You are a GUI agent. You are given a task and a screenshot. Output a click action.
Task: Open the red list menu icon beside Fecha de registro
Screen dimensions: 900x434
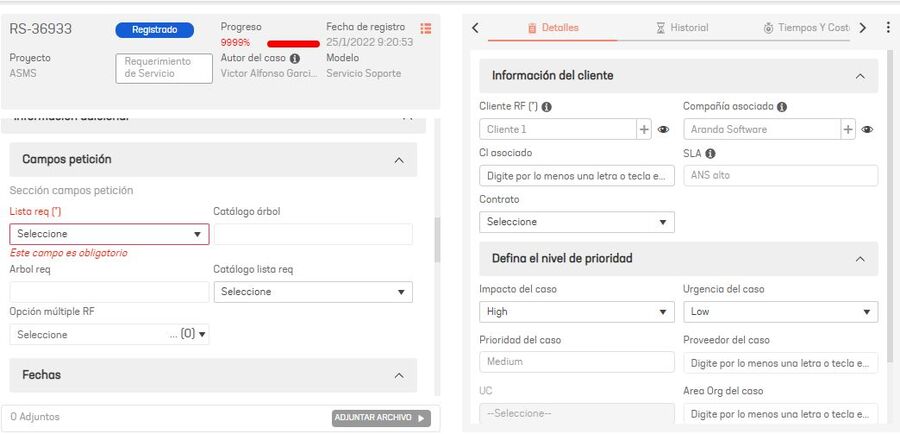click(x=426, y=28)
